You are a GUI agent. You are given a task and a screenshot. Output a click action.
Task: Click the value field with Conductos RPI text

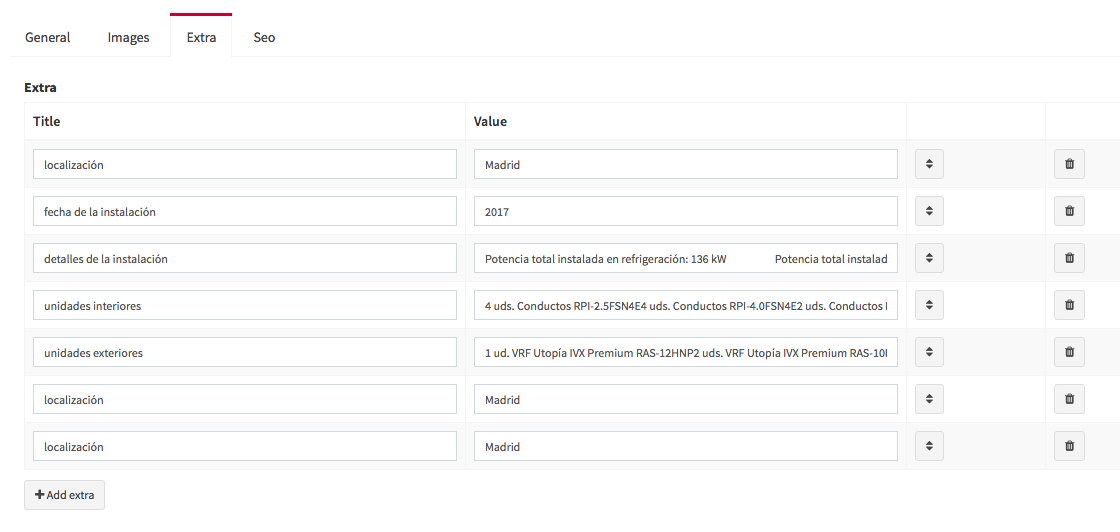click(x=685, y=305)
